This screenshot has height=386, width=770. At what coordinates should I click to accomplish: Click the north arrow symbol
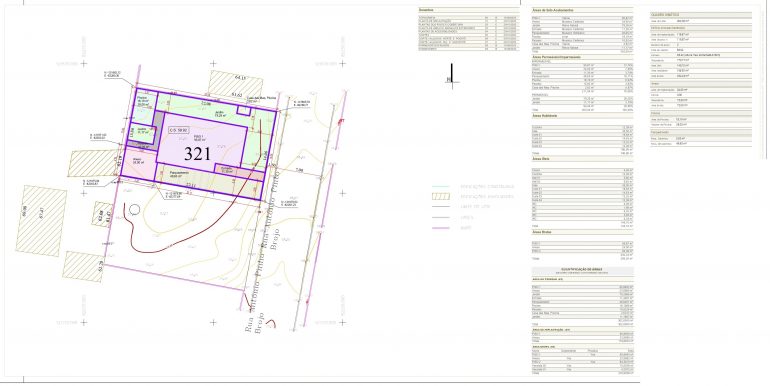coord(451,76)
